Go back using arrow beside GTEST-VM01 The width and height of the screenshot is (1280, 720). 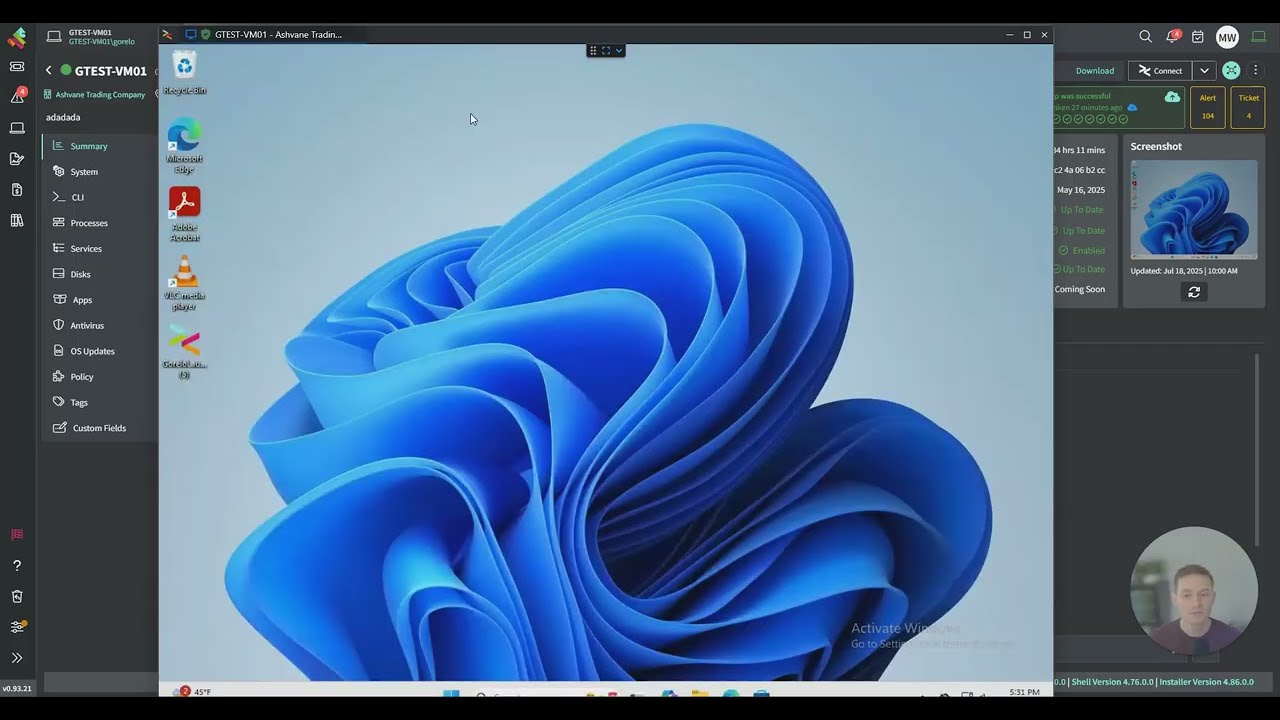coord(48,70)
